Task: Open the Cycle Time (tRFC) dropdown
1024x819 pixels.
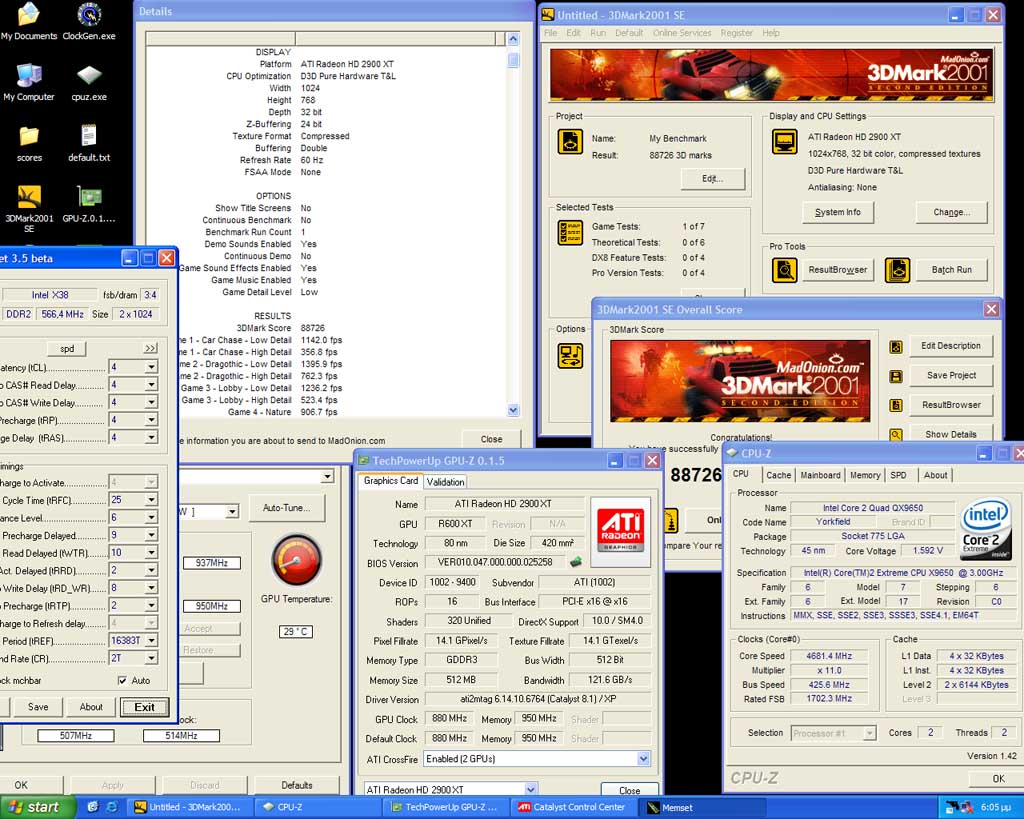Action: (x=151, y=500)
